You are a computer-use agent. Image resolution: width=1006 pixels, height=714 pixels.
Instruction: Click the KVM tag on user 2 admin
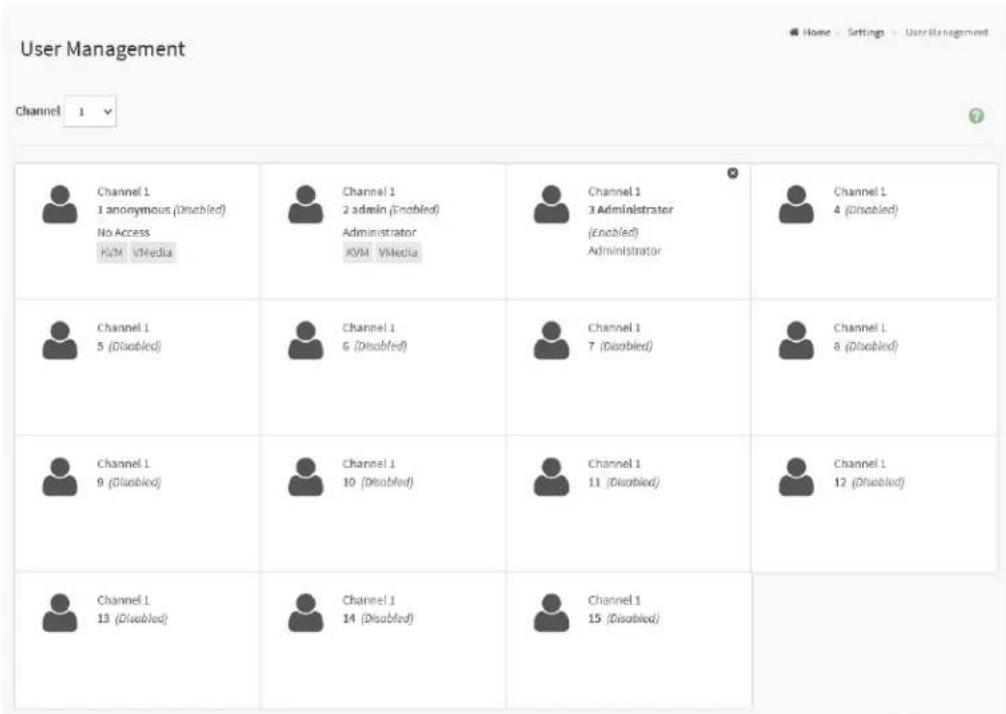tap(357, 253)
